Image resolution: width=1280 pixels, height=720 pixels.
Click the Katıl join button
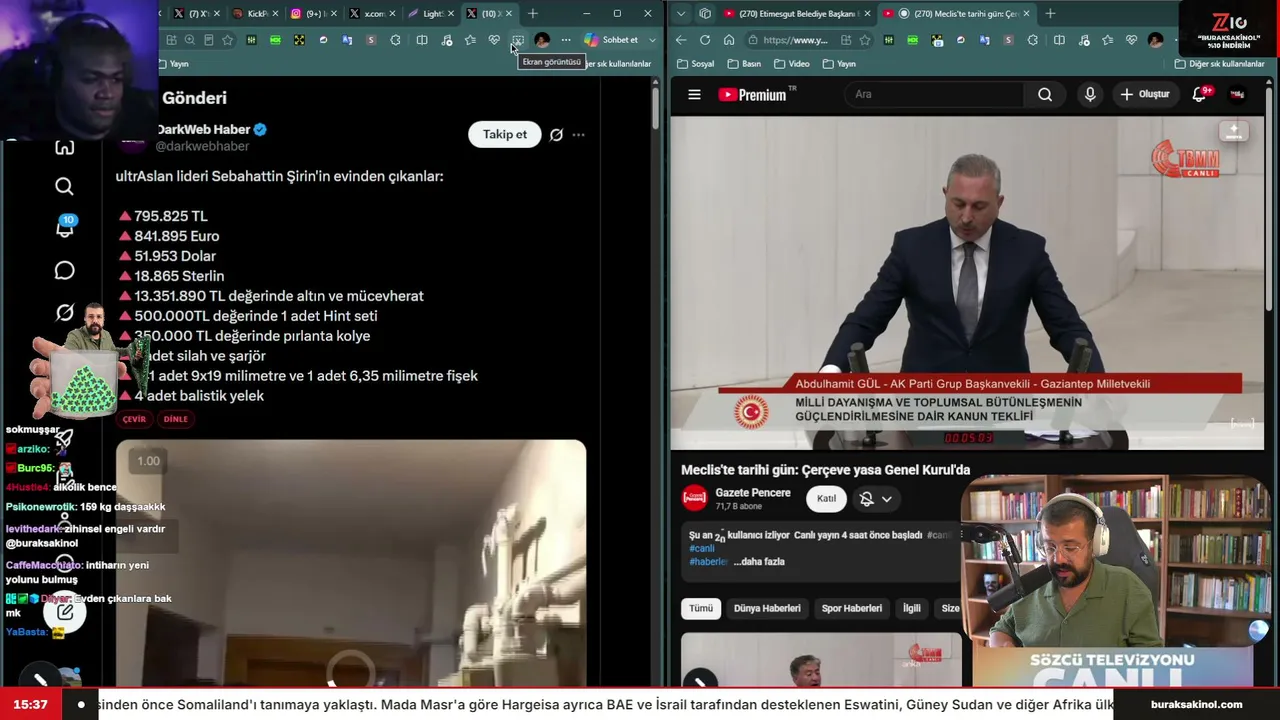point(826,499)
